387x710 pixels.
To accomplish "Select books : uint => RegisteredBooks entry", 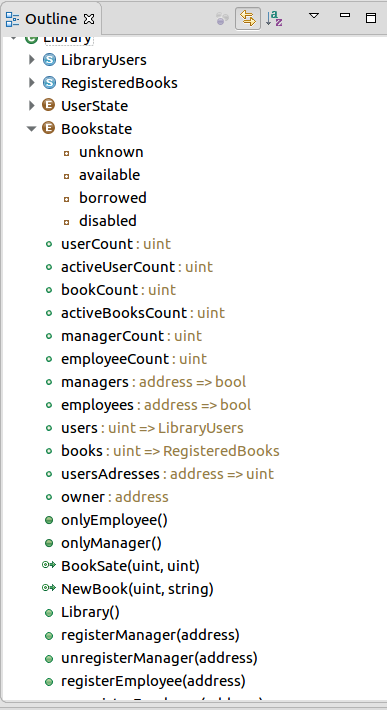I will tap(170, 451).
